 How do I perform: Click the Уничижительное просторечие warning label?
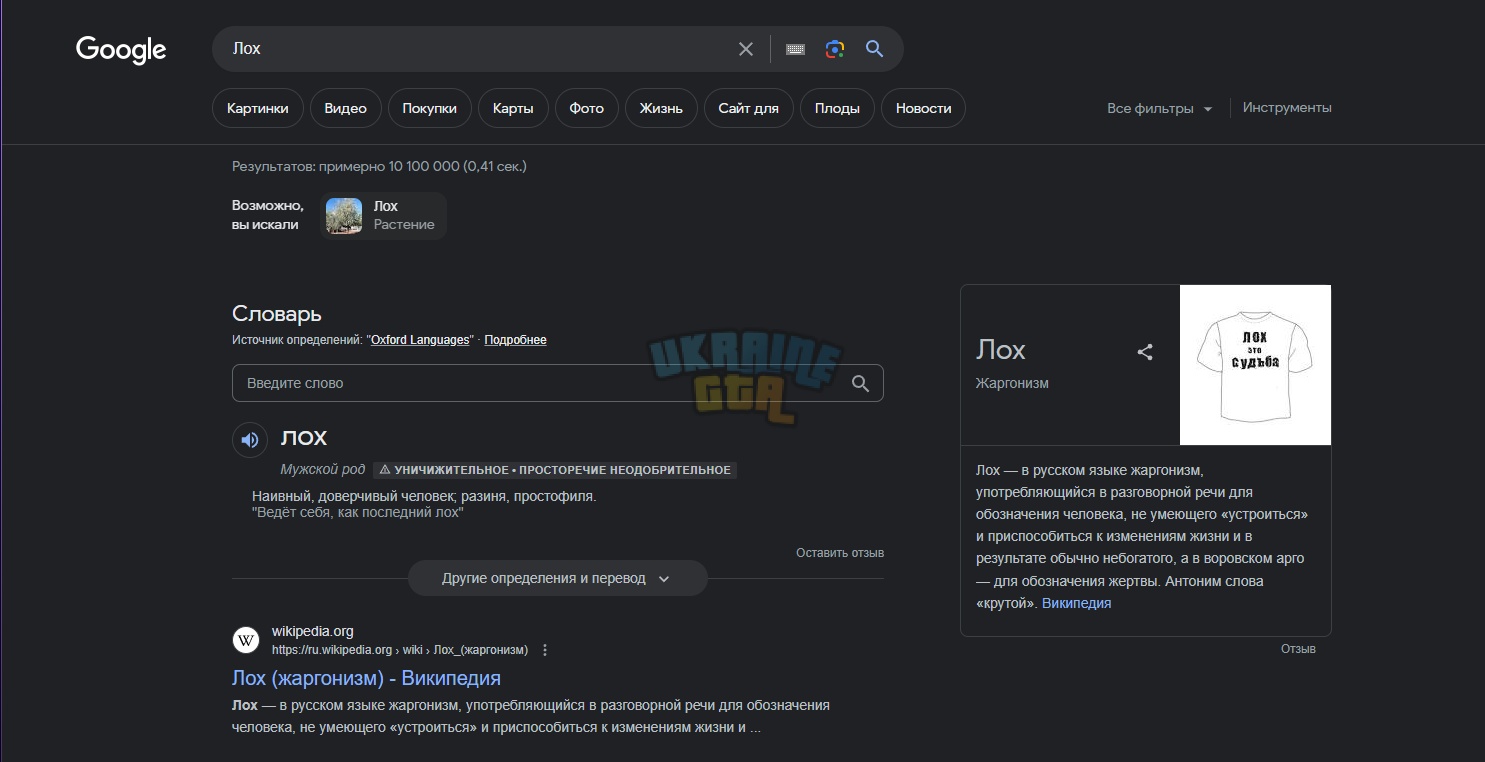coord(555,470)
